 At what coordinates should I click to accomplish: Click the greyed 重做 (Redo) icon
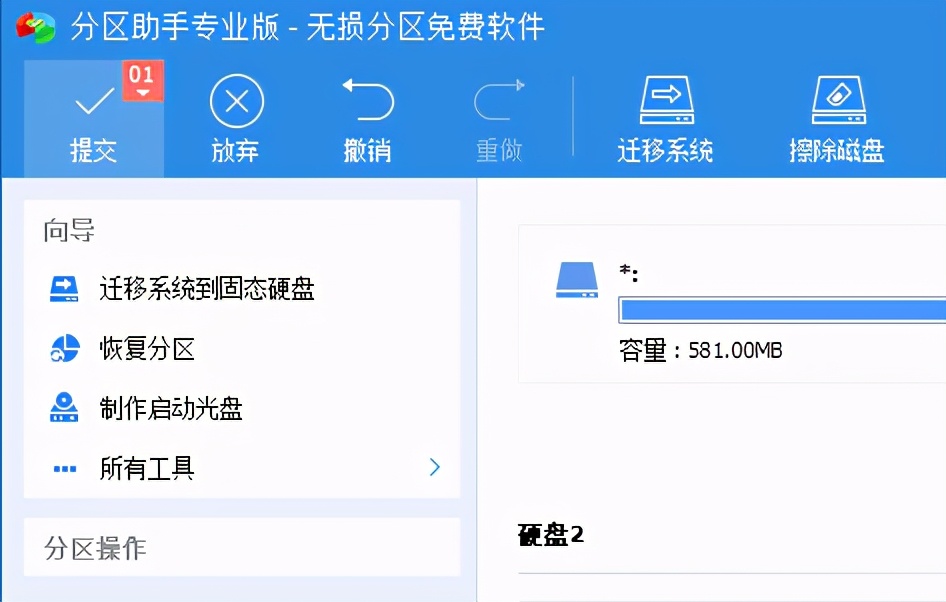click(499, 100)
